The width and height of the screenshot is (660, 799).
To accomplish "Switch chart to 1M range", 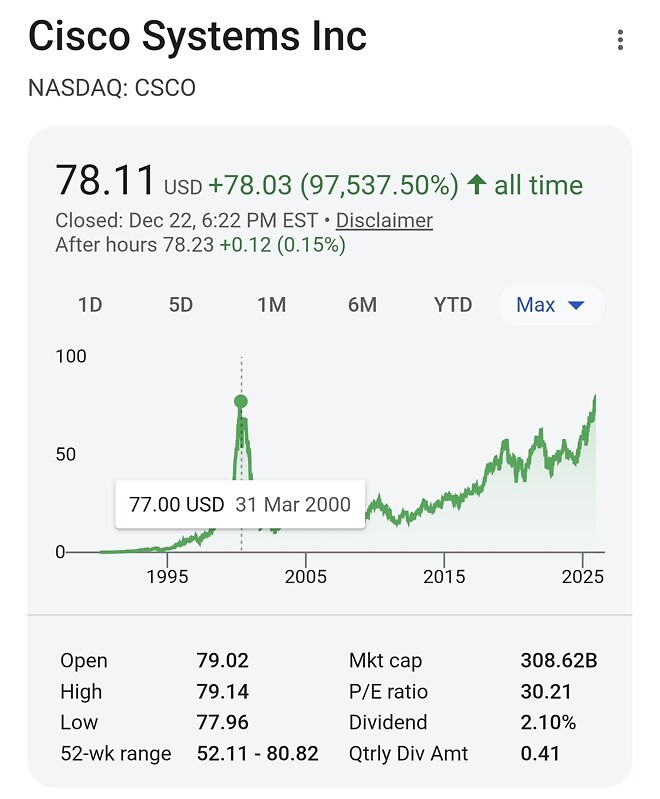I will (x=271, y=305).
